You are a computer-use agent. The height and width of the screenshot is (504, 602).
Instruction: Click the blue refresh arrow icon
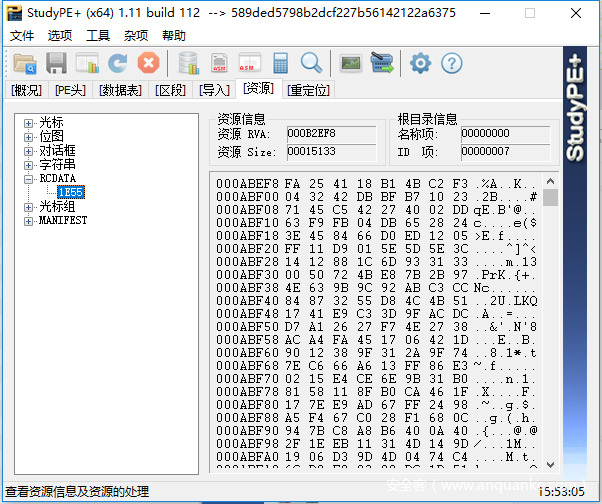point(117,64)
